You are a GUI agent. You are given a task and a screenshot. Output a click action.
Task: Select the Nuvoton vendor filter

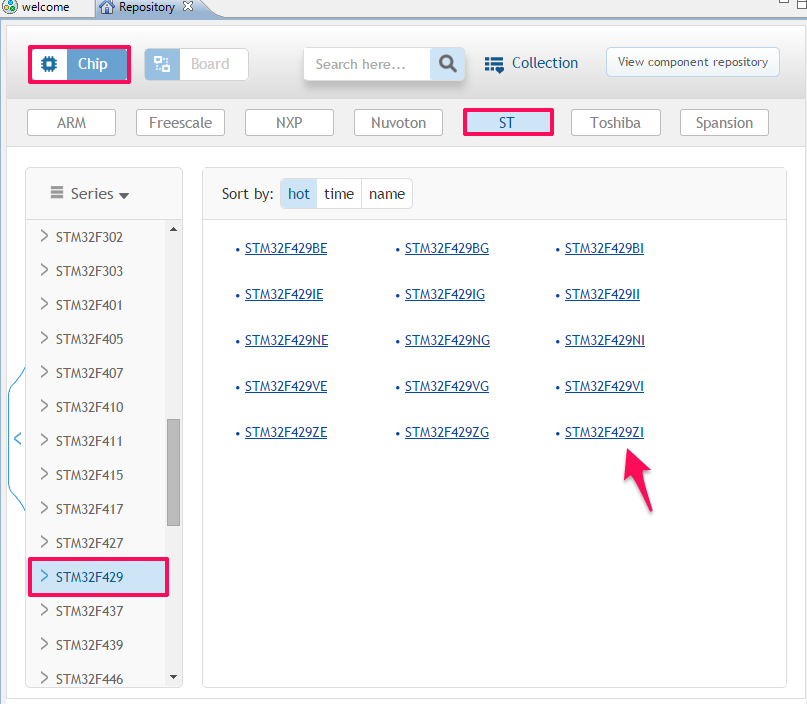point(398,123)
